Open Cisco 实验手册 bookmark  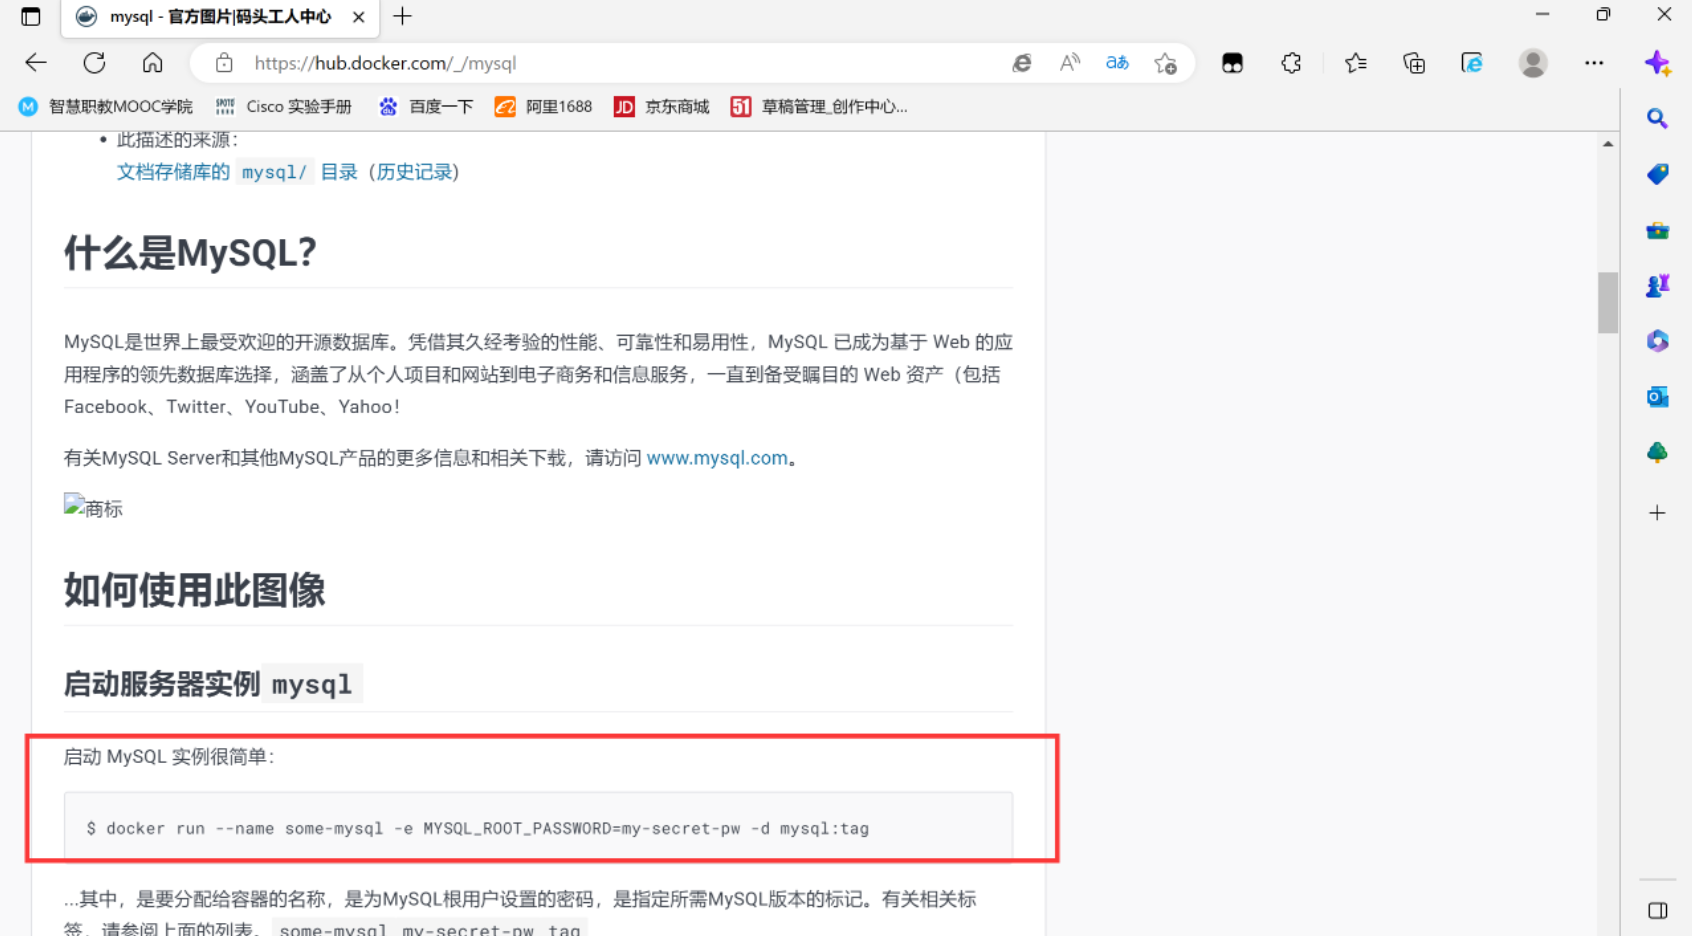tap(284, 106)
